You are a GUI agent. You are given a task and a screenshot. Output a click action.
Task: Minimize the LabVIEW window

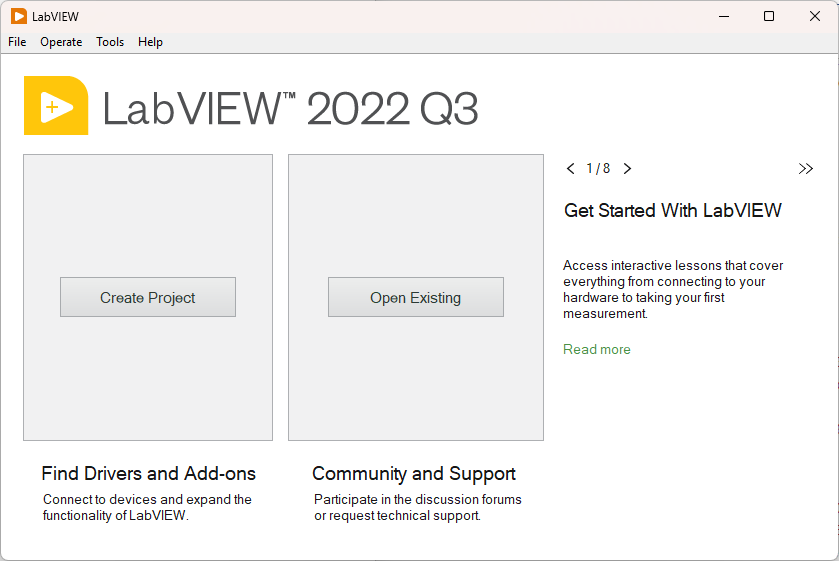click(723, 16)
